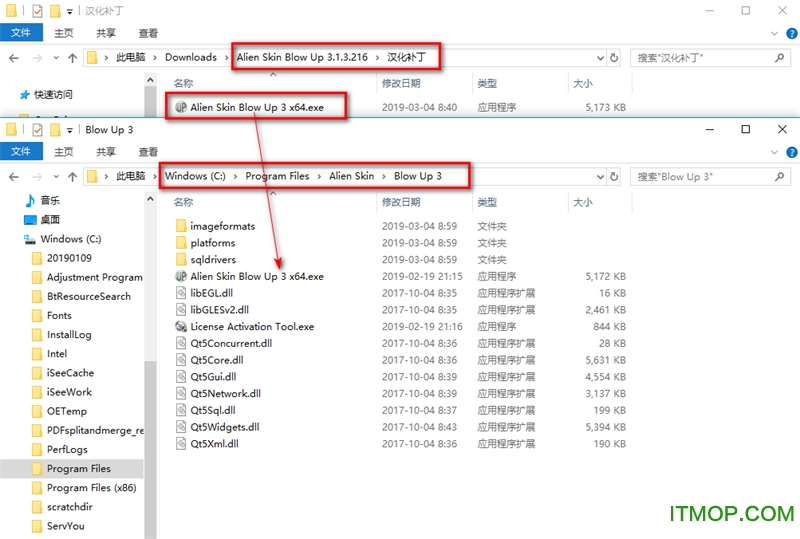Click the forward arrow in Blow Up 3 window
Image resolution: width=800 pixels, height=539 pixels.
[x=37, y=177]
